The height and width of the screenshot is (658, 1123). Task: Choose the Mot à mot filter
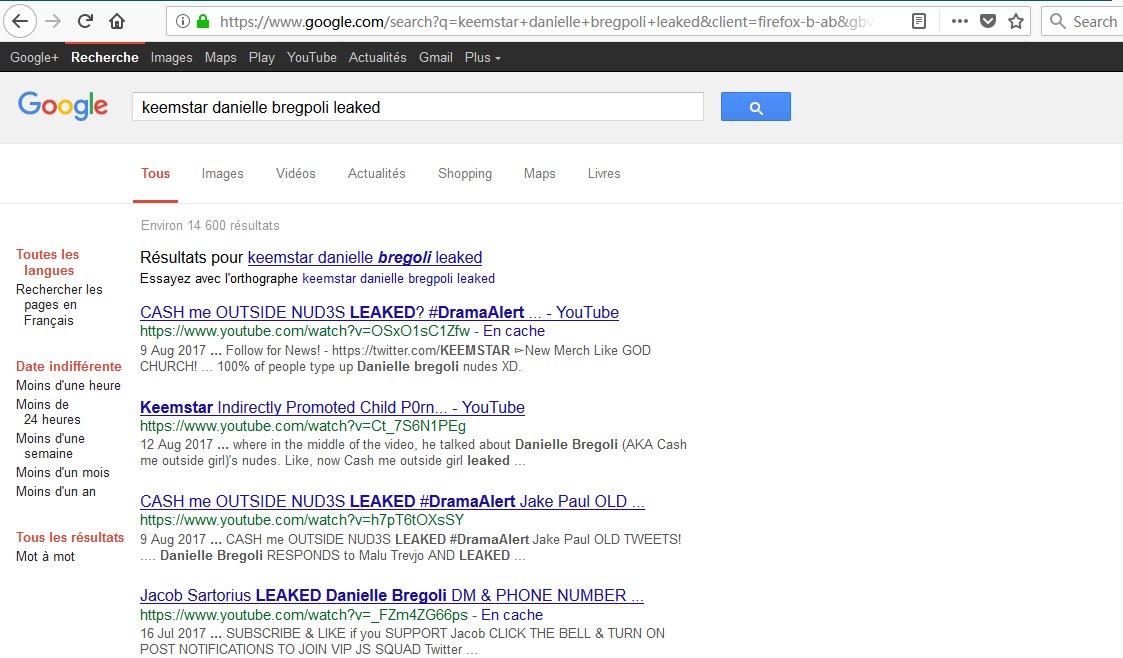point(45,556)
